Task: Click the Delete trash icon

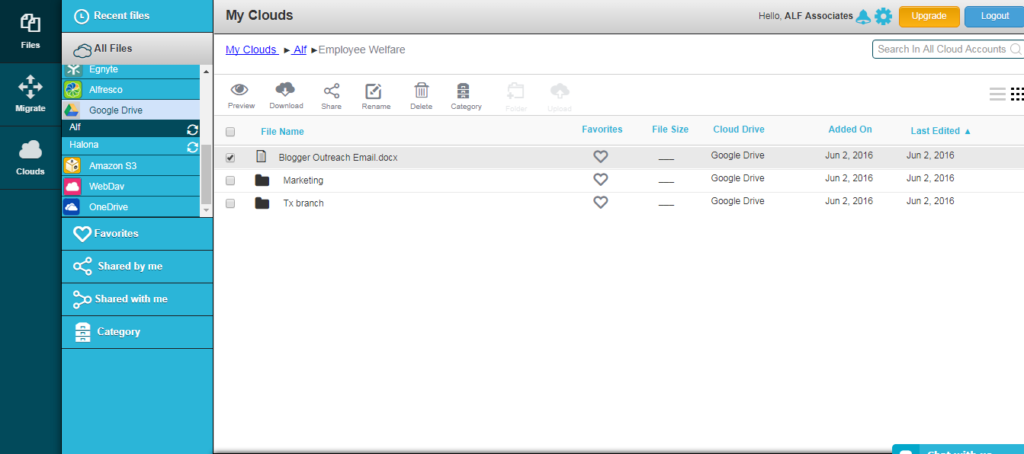Action: [421, 90]
